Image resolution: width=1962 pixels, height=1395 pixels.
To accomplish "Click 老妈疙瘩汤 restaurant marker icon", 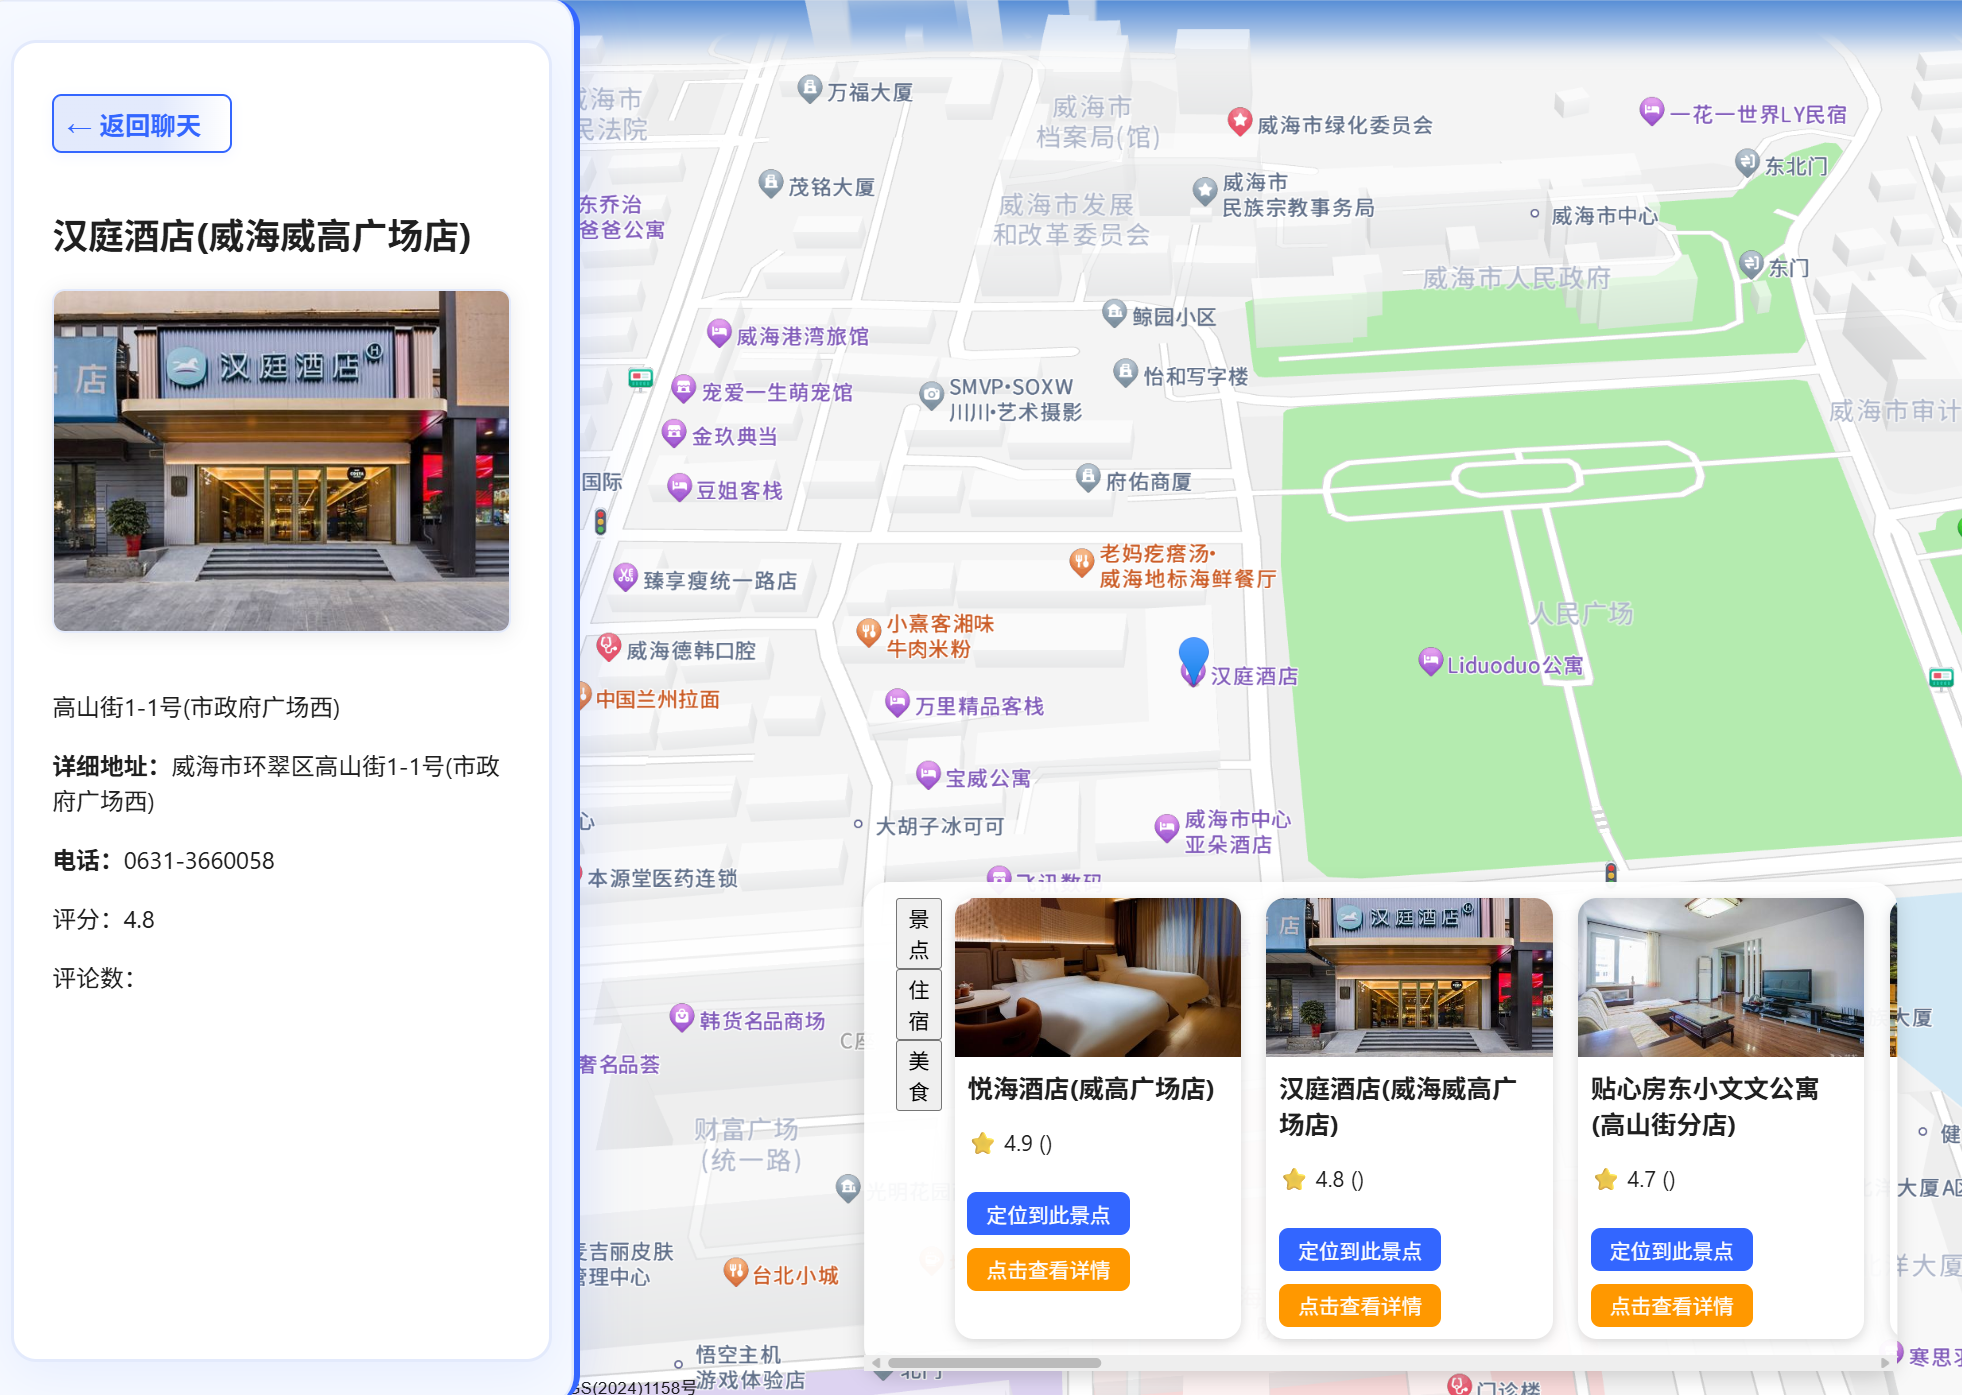I will 1081,562.
